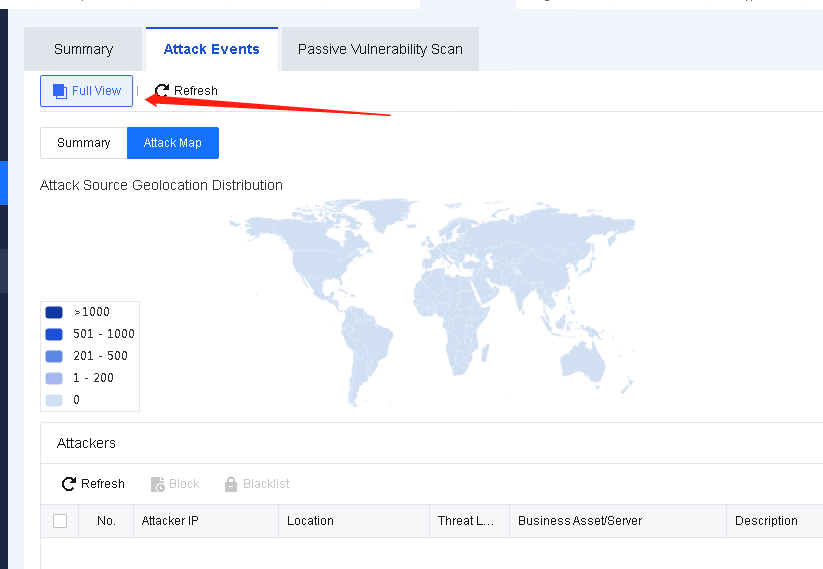This screenshot has height=569, width=823.
Task: Click the Threat Level column header
Action: [x=466, y=521]
